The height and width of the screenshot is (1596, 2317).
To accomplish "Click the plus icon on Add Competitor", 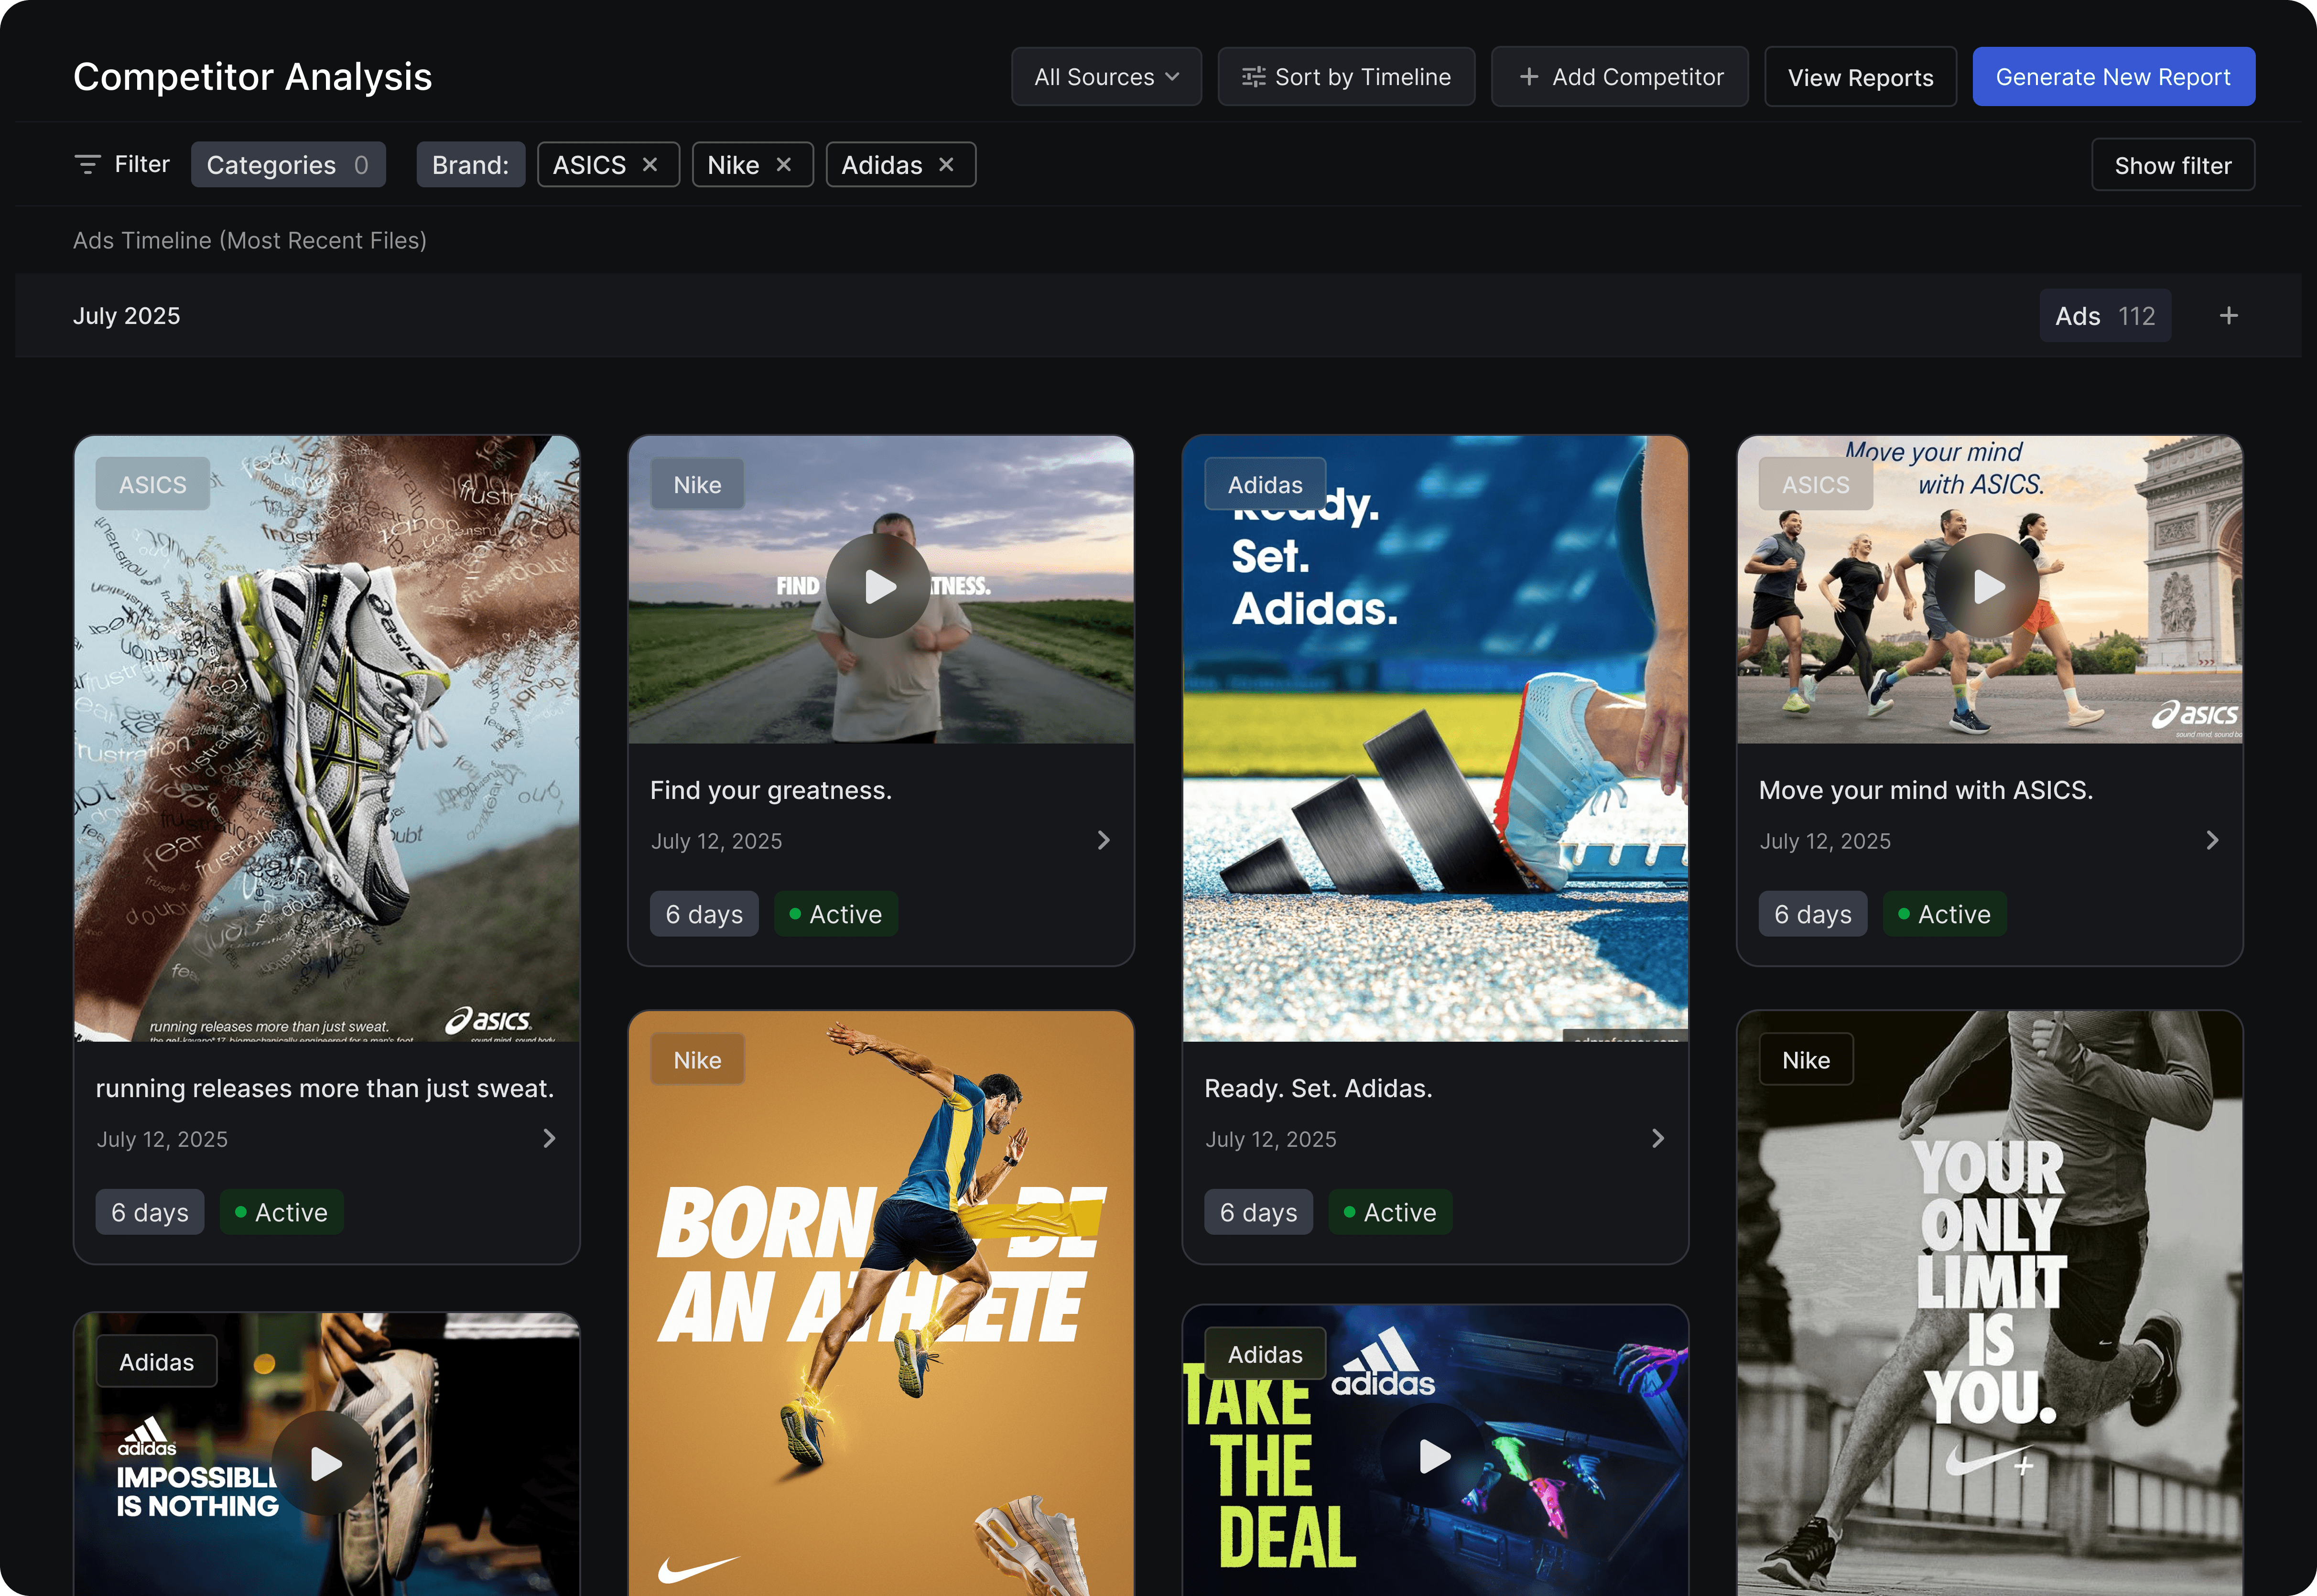I will point(1529,76).
